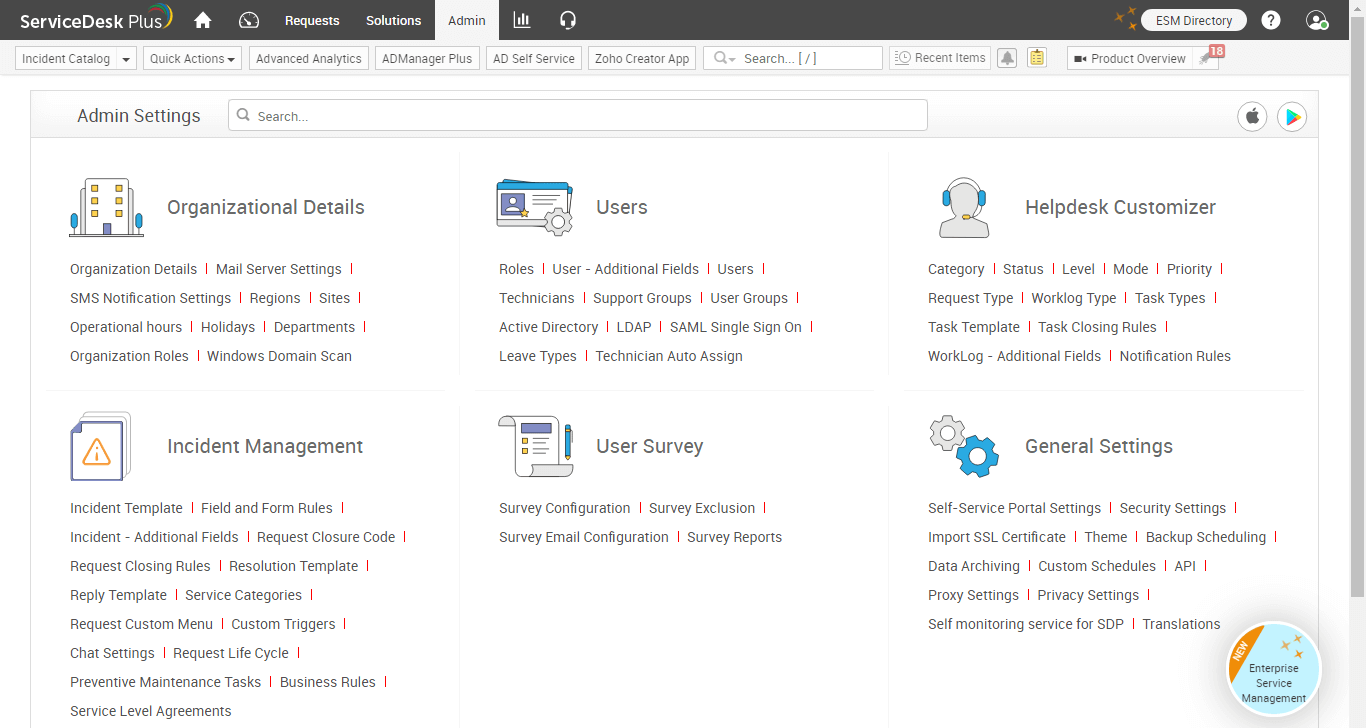Open Windows Domain Scan link
The height and width of the screenshot is (728, 1366).
279,356
